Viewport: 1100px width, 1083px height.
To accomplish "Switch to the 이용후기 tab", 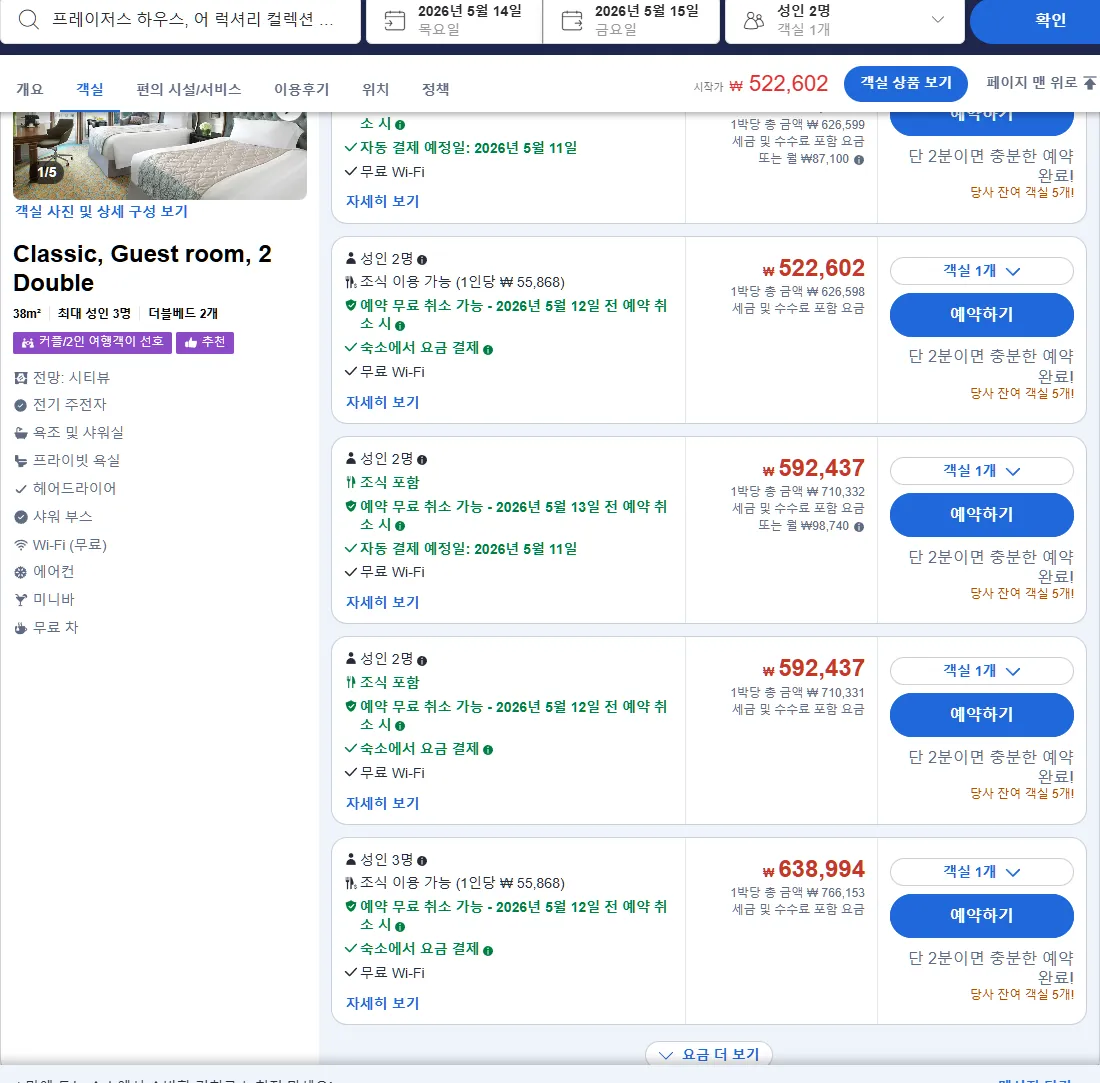I will pos(301,89).
